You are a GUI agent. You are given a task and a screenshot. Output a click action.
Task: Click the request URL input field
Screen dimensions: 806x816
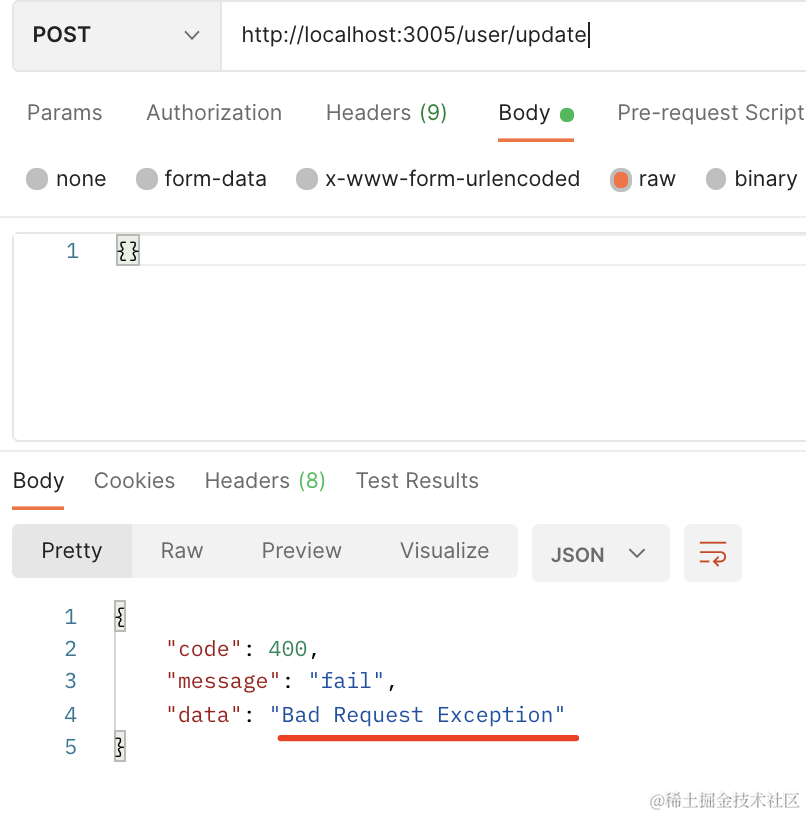pos(510,35)
